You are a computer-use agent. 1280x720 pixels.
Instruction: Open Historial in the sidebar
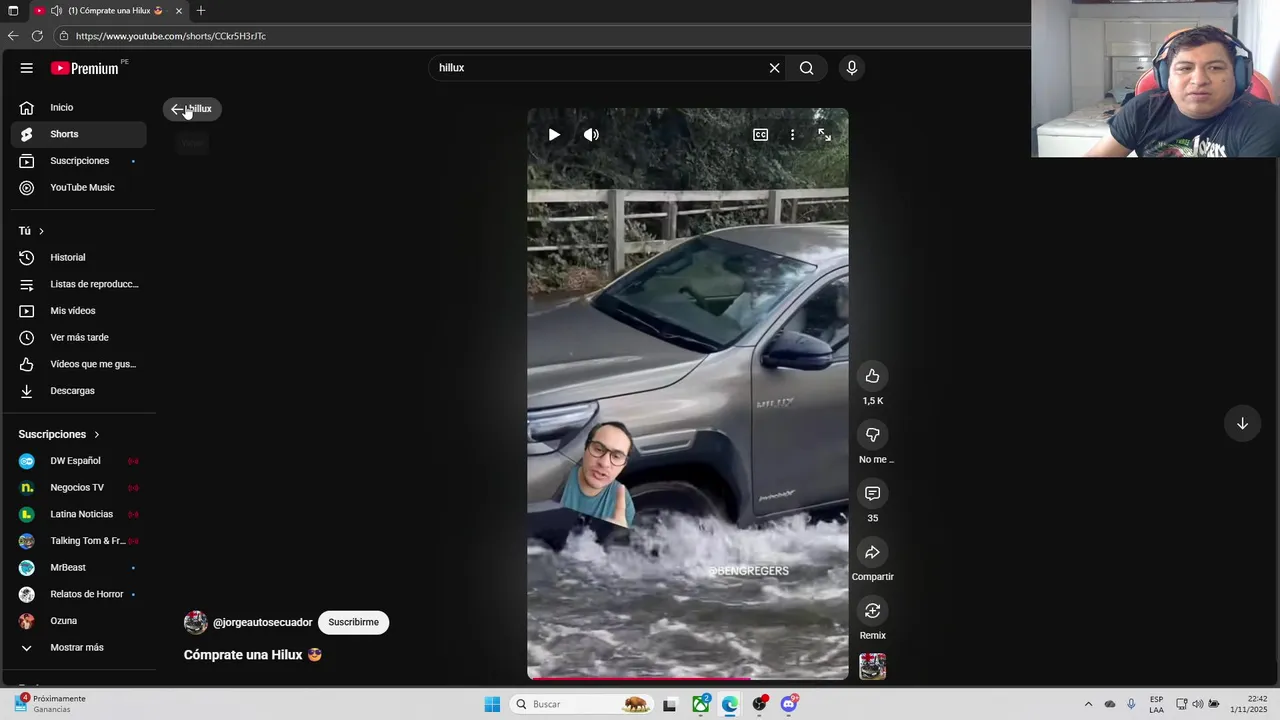click(78, 257)
